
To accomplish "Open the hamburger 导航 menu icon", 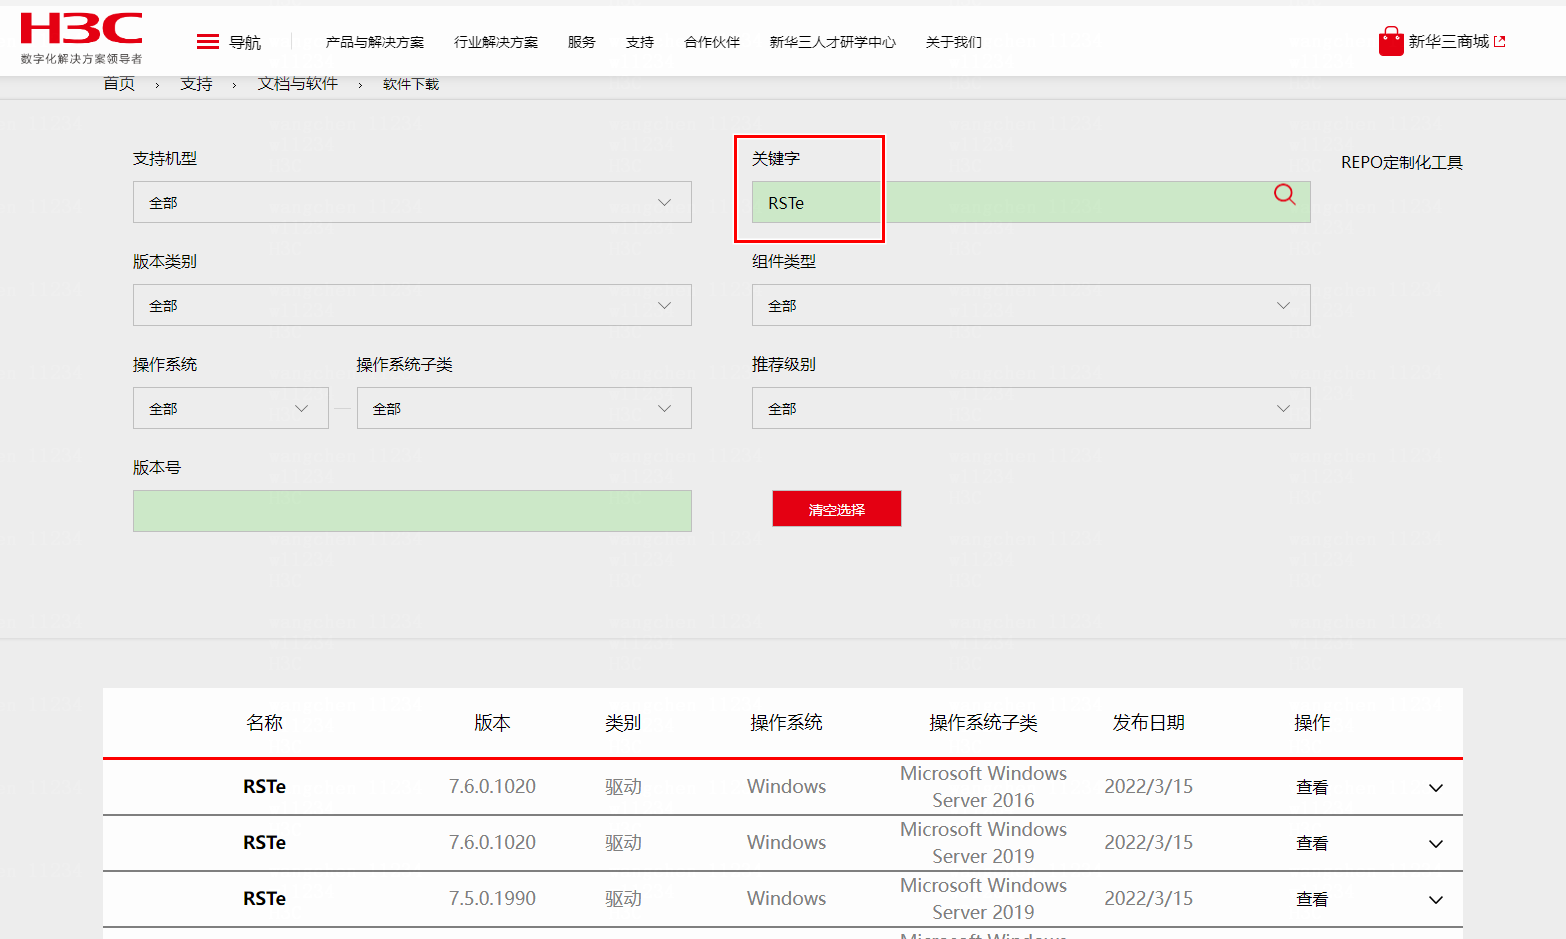I will [x=208, y=41].
